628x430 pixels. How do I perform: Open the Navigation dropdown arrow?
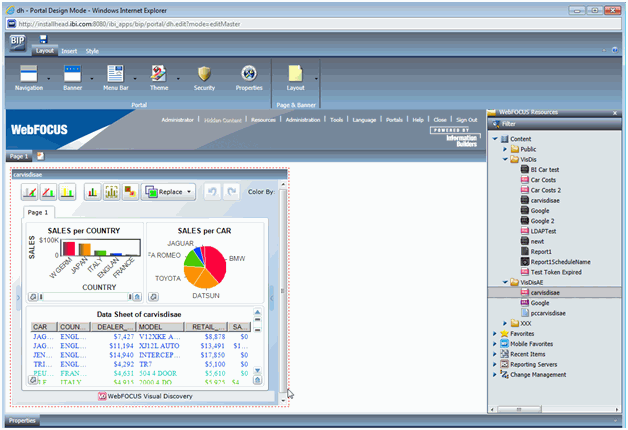pyautogui.click(x=49, y=78)
